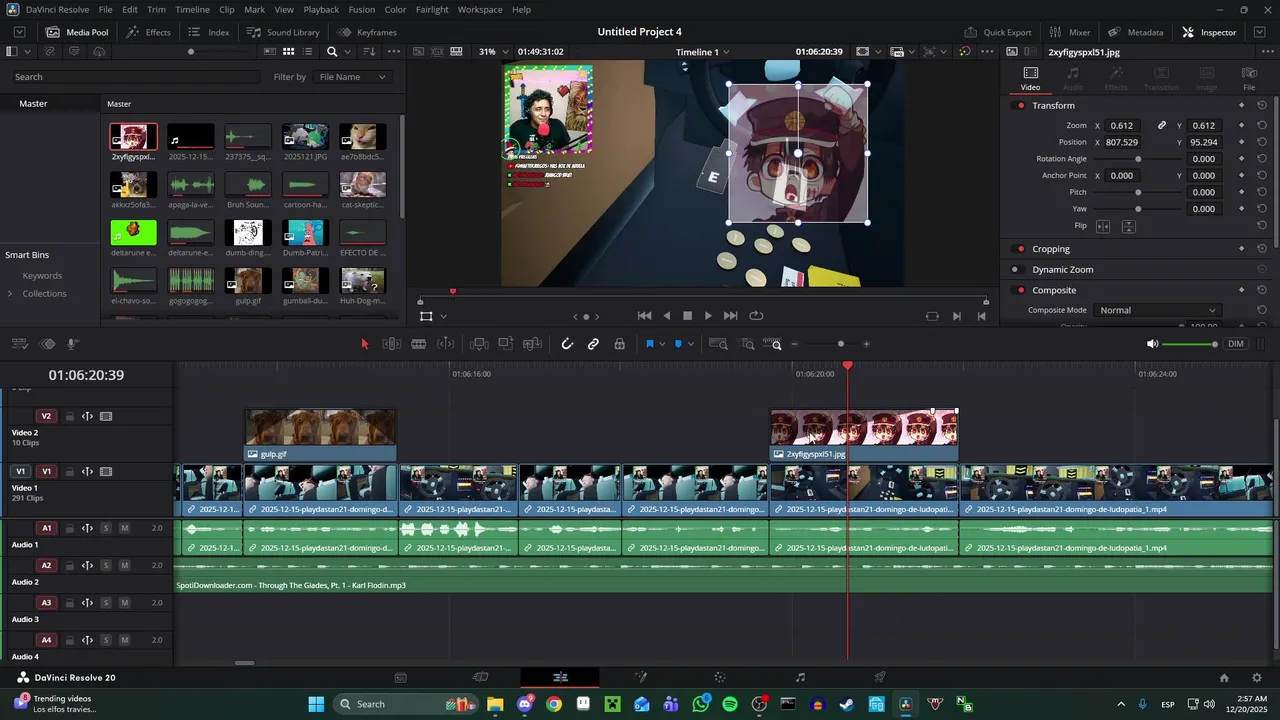This screenshot has width=1280, height=720.
Task: Open the Timeline menu
Action: [192, 9]
